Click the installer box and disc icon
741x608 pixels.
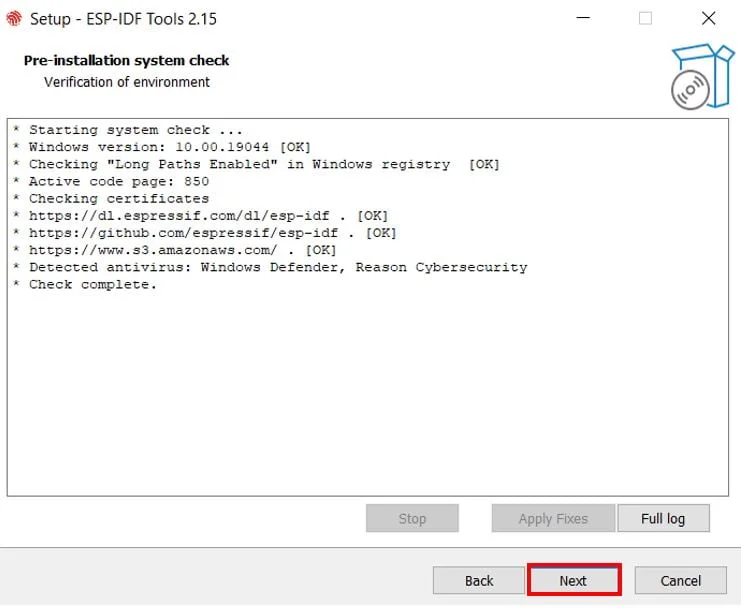pyautogui.click(x=703, y=77)
